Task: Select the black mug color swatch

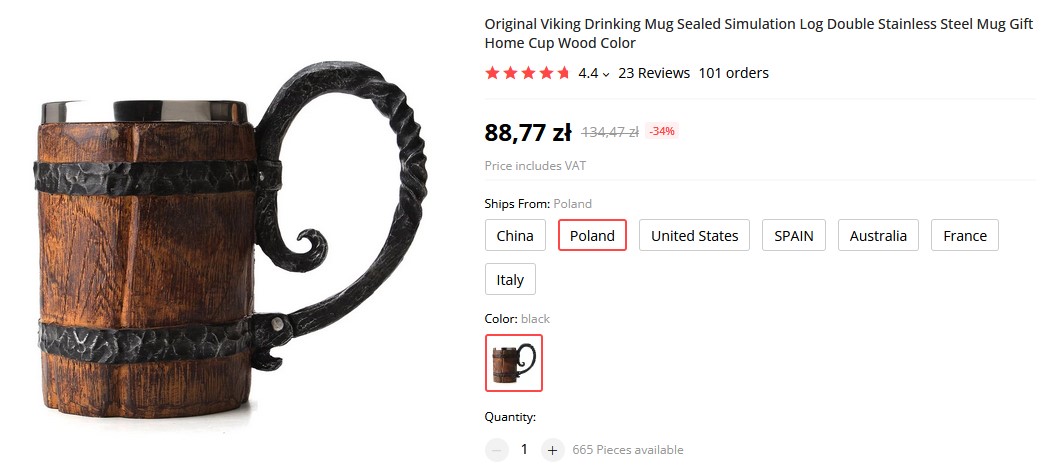Action: coord(513,363)
